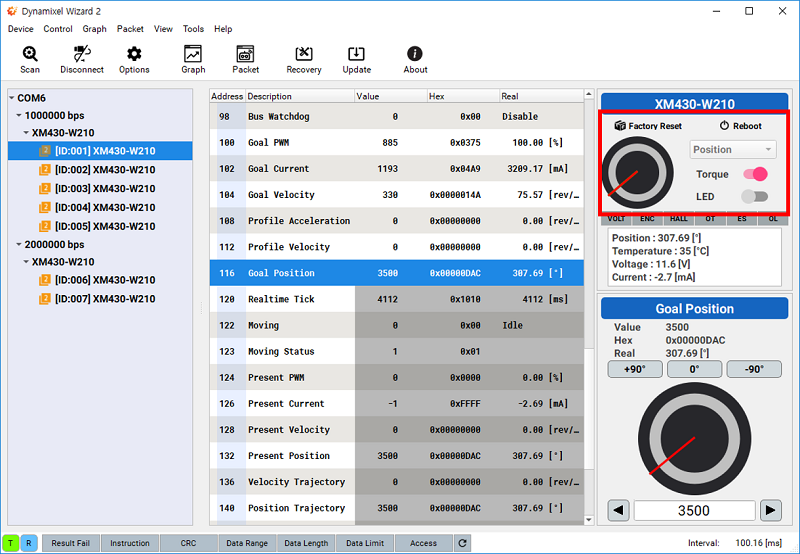Set goal position to +90°
The image size is (800, 554).
click(x=635, y=369)
